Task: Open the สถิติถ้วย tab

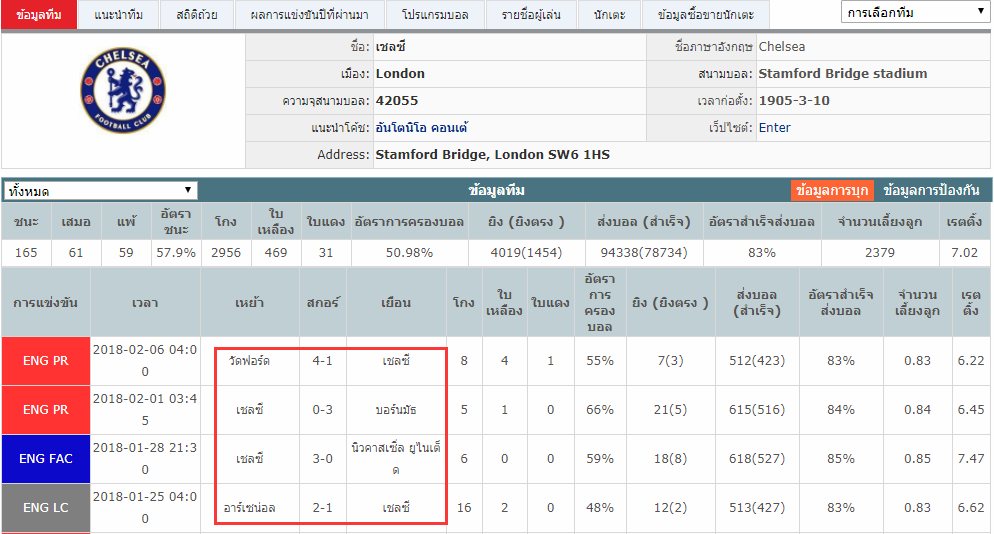Action: coord(197,15)
